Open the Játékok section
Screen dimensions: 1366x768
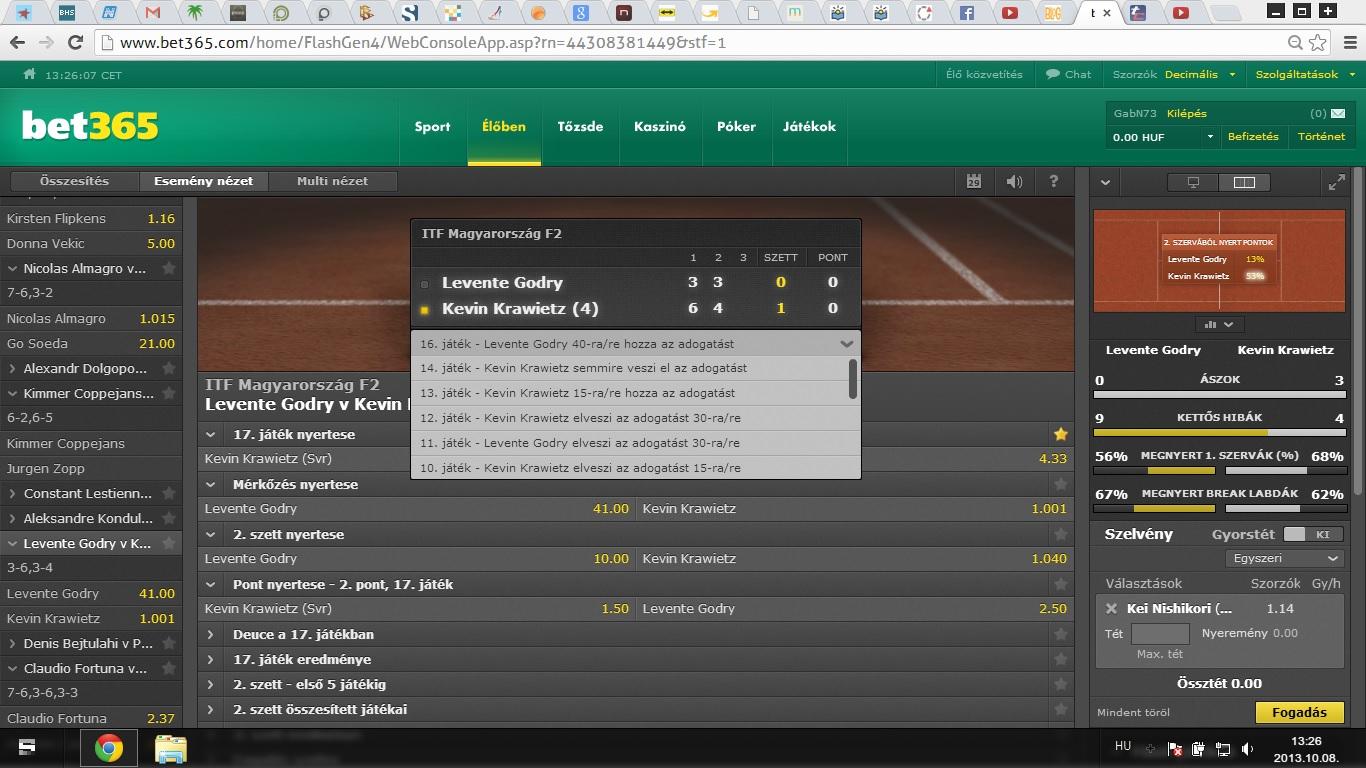[x=809, y=127]
